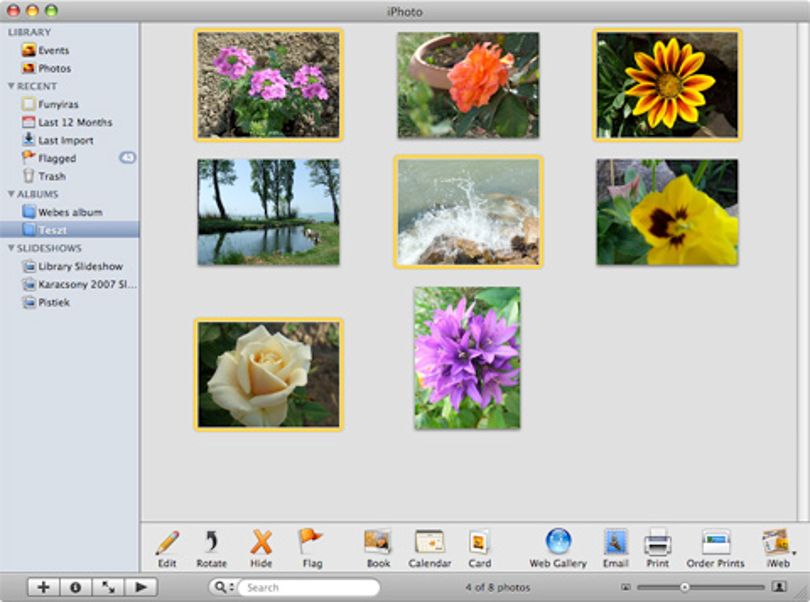Publish to Web Gallery
The image size is (810, 602).
pos(558,541)
